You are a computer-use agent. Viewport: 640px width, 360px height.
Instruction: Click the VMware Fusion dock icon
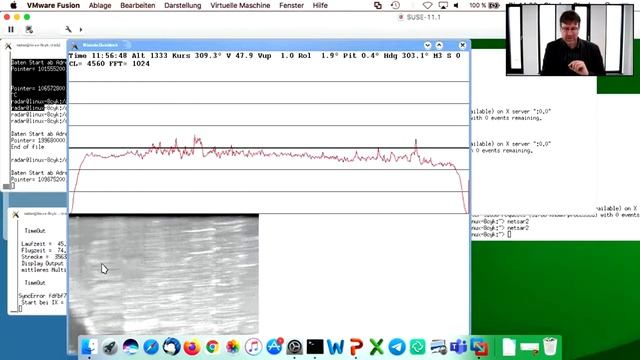click(479, 347)
